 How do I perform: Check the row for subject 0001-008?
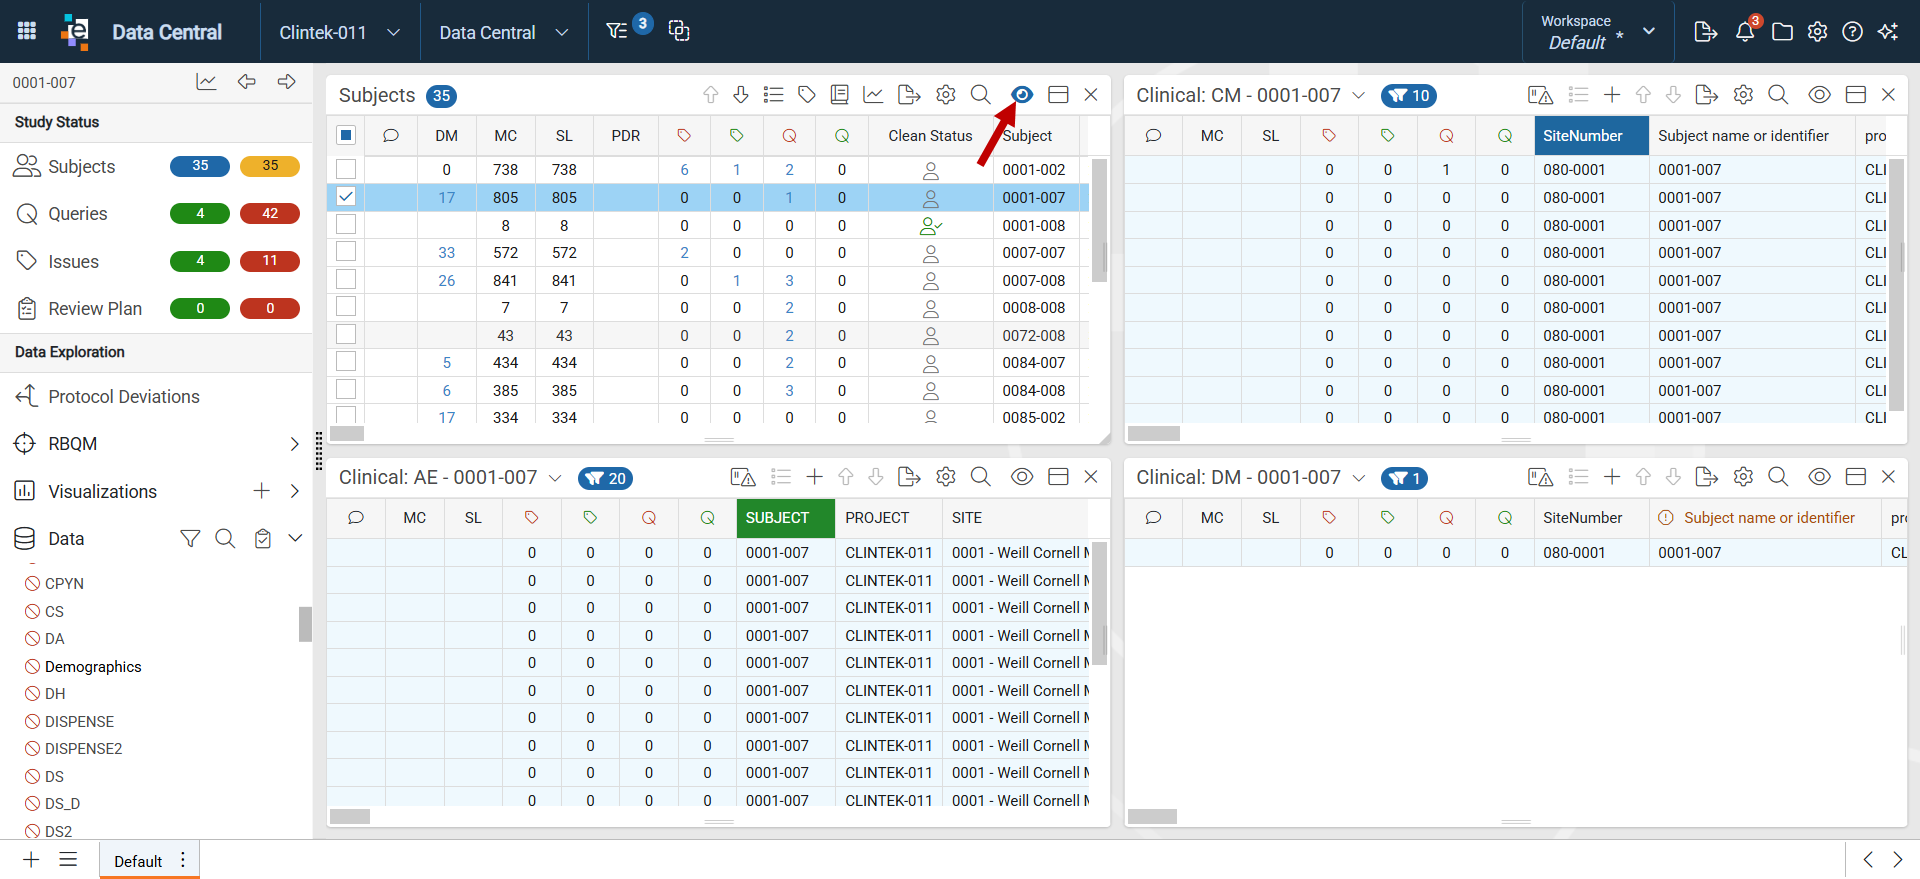(346, 225)
